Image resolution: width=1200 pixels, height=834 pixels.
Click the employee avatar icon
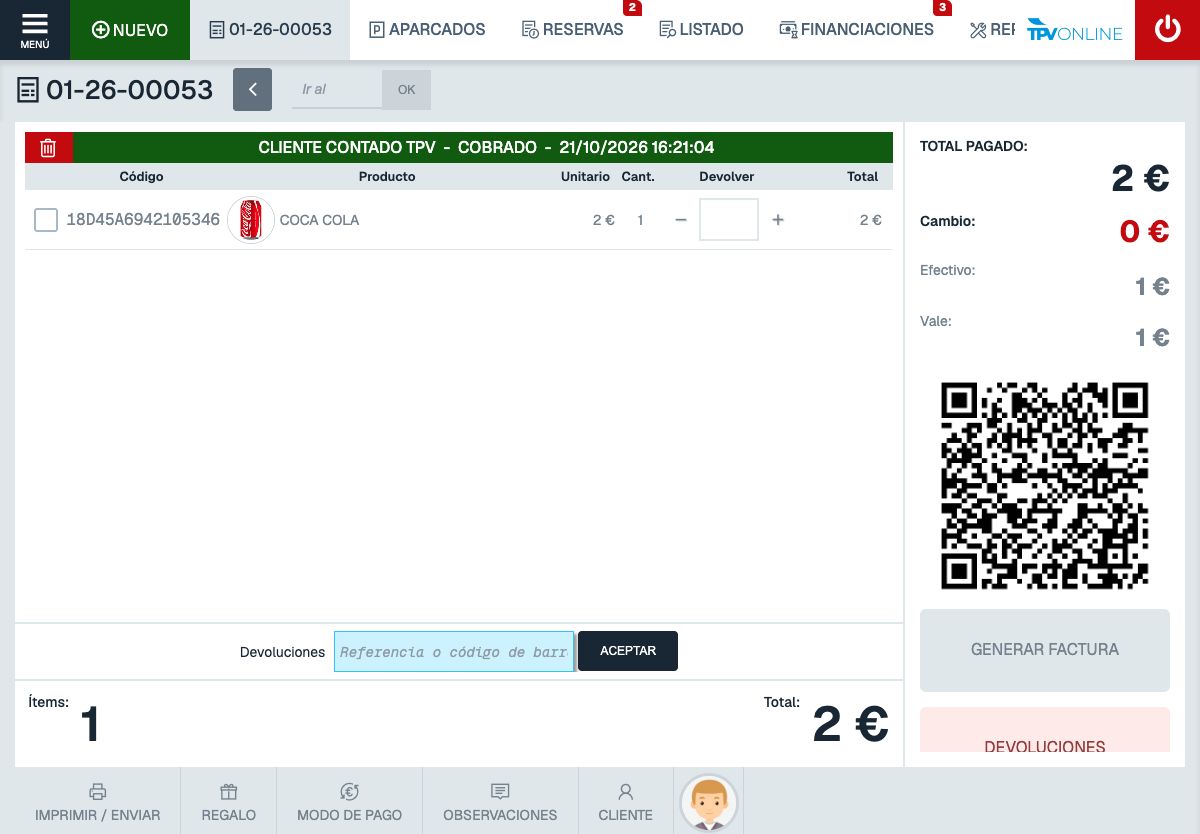[x=709, y=803]
